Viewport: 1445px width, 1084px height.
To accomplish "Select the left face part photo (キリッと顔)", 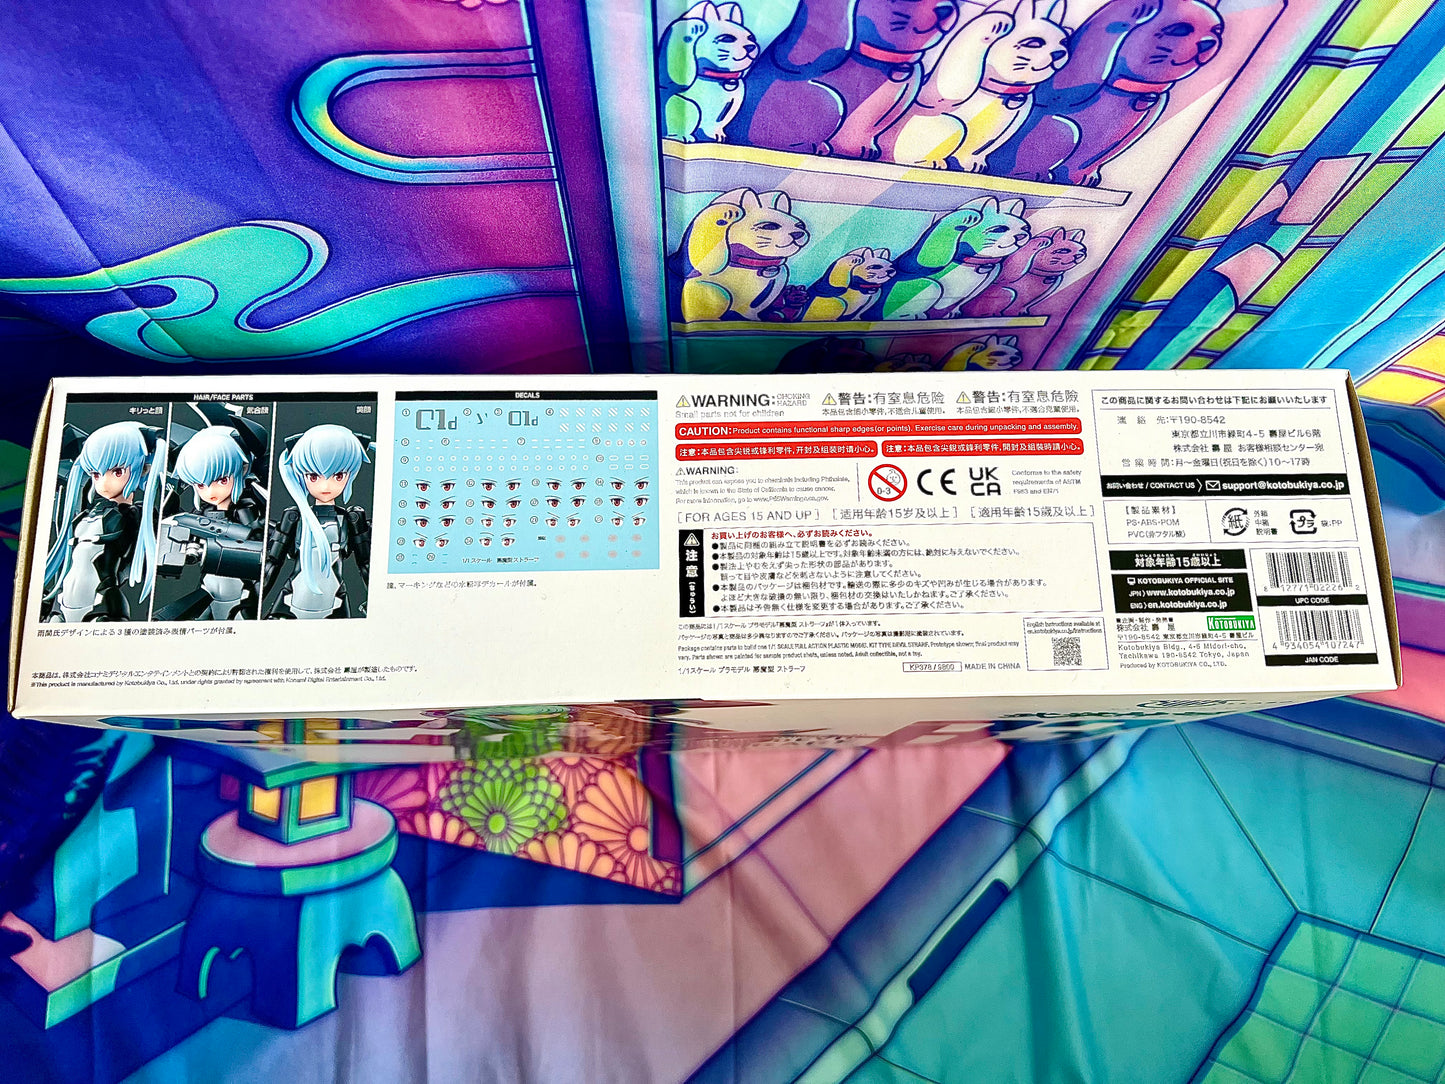I will [104, 511].
